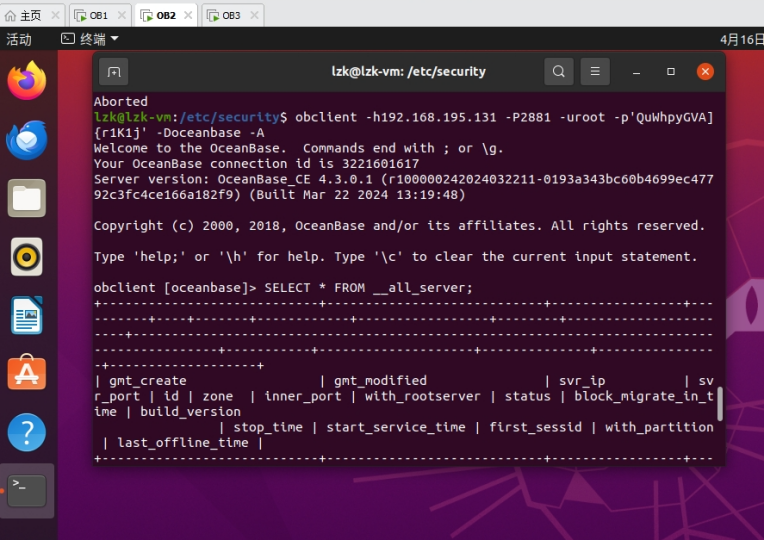The width and height of the screenshot is (764, 540).
Task: Click the 'start_service_time' column header
Action: coord(396,427)
